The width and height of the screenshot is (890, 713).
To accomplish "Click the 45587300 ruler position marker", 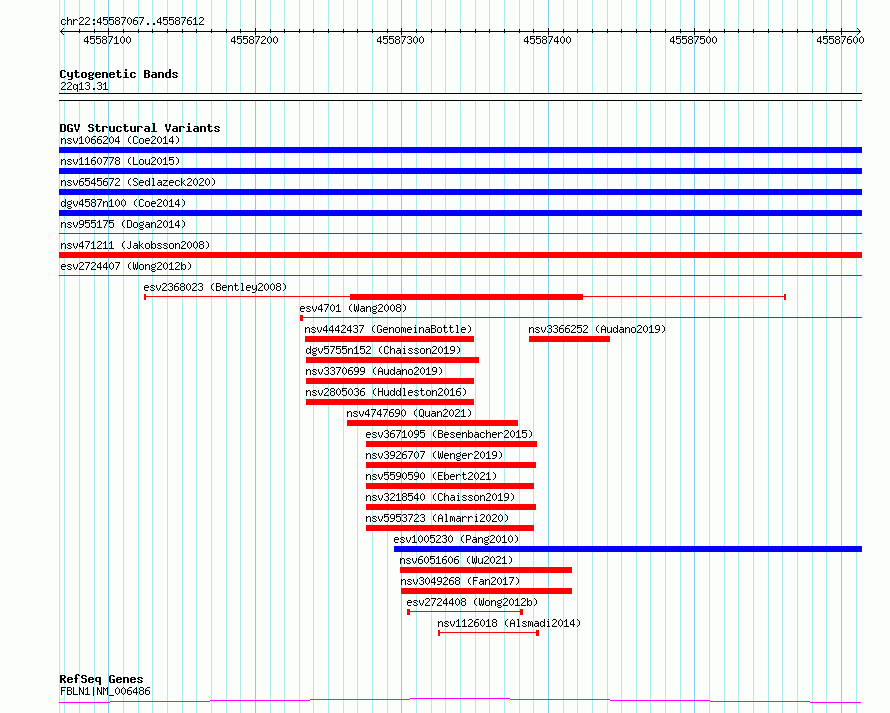I will coord(400,40).
